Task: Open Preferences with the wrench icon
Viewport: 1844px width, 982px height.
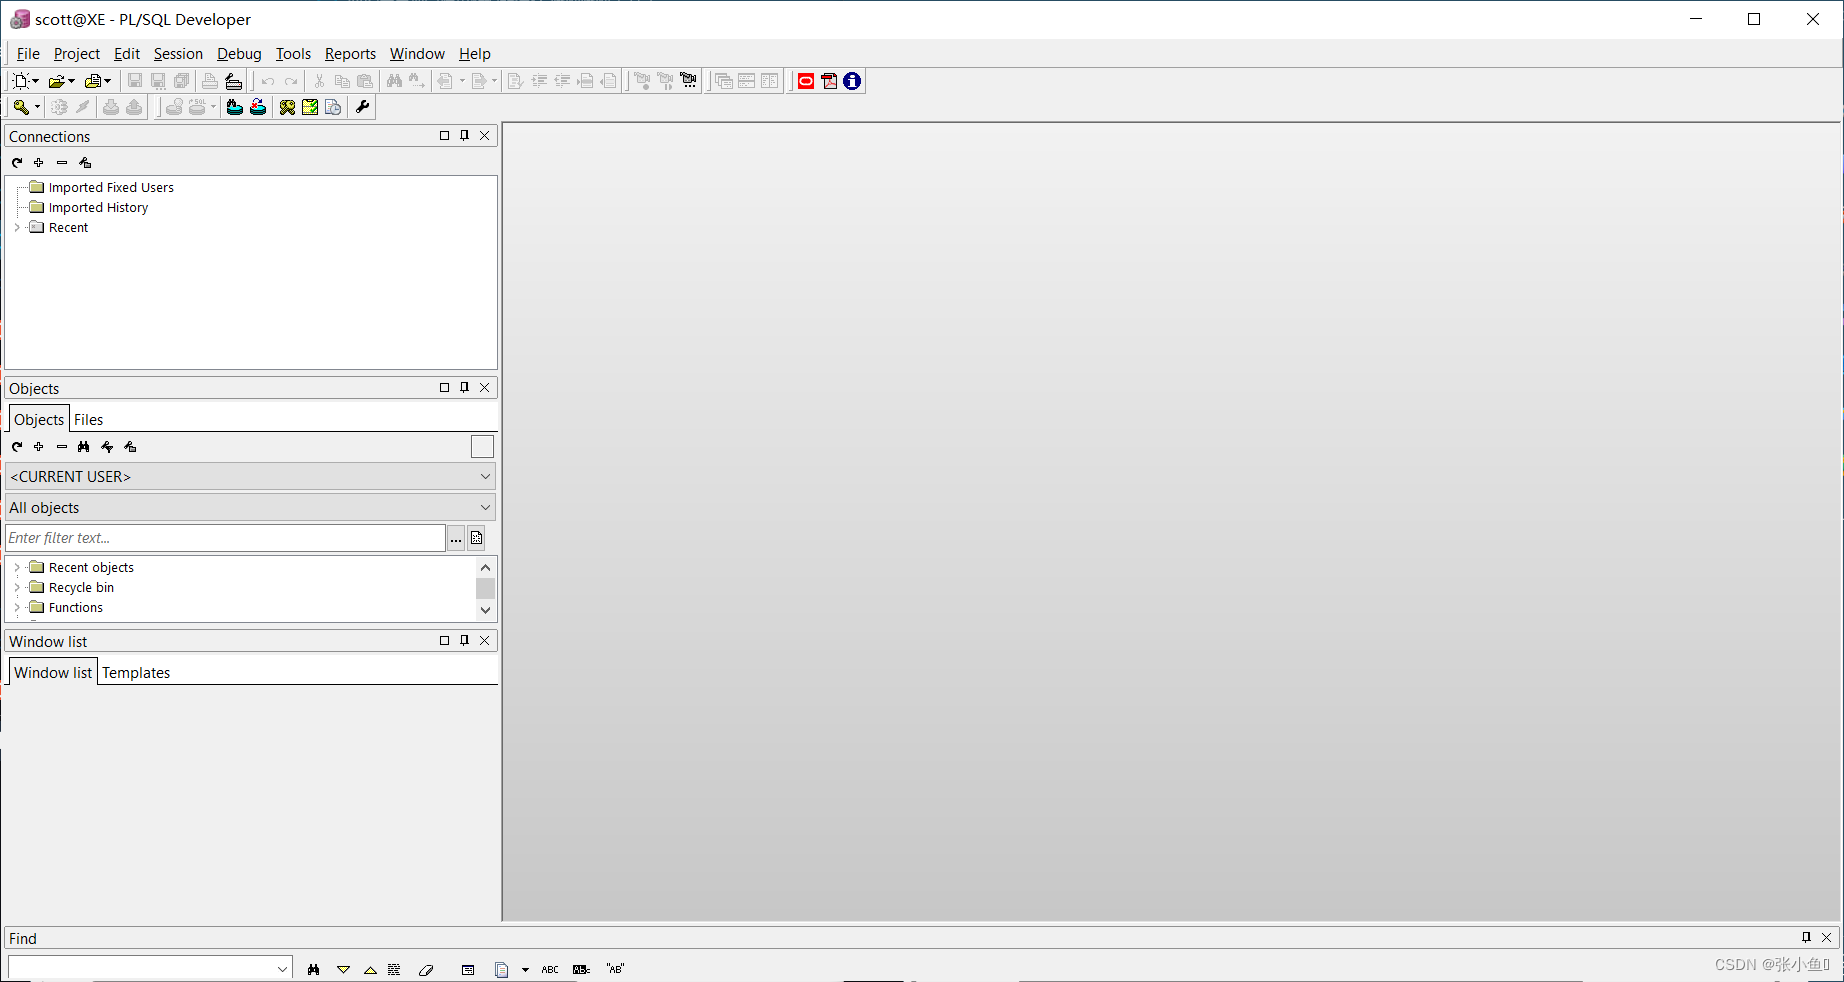Action: point(363,107)
